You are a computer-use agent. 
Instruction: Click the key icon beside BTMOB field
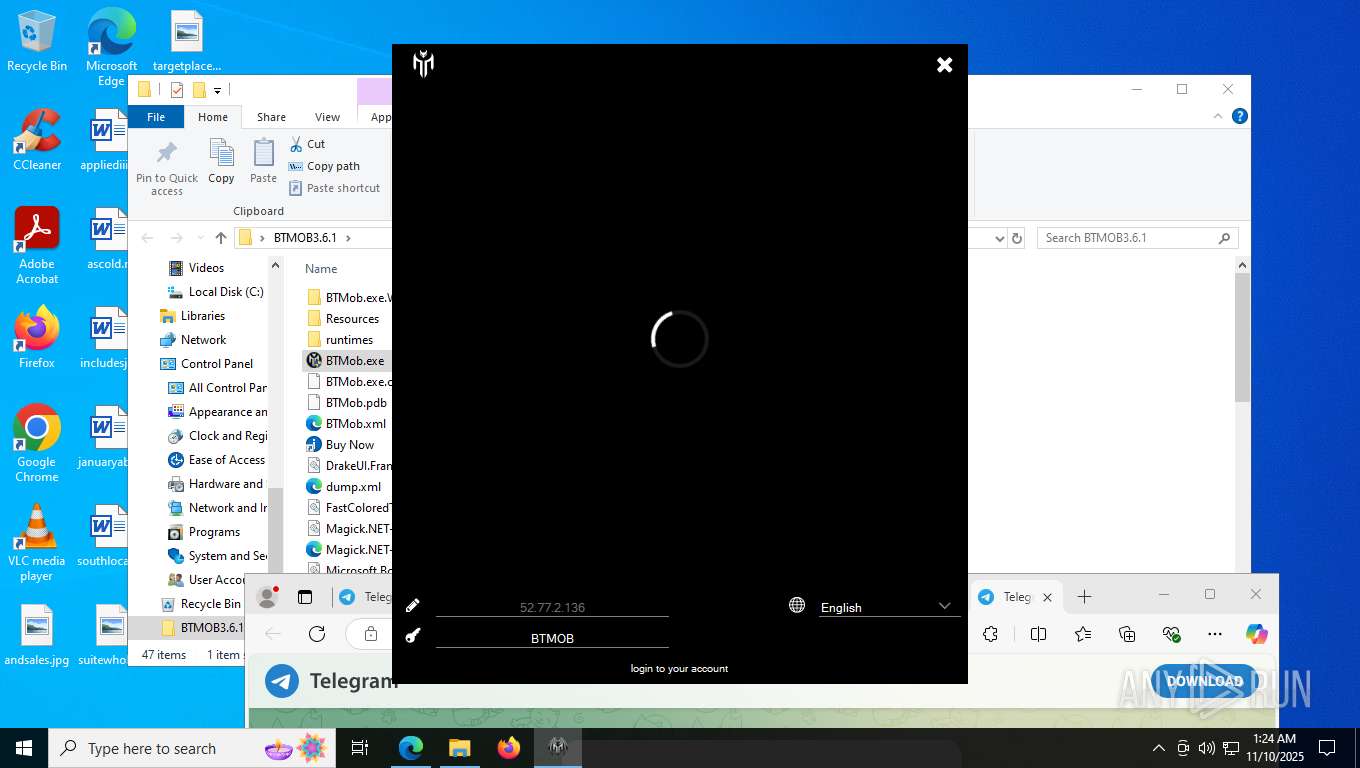(x=413, y=635)
